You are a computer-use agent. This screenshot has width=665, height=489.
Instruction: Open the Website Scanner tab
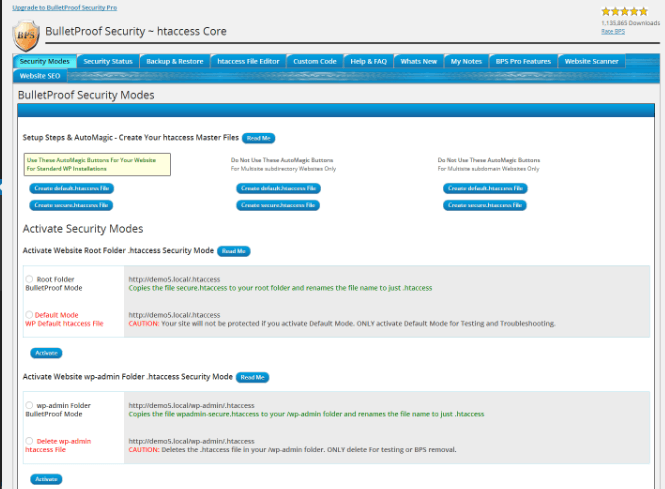click(591, 61)
